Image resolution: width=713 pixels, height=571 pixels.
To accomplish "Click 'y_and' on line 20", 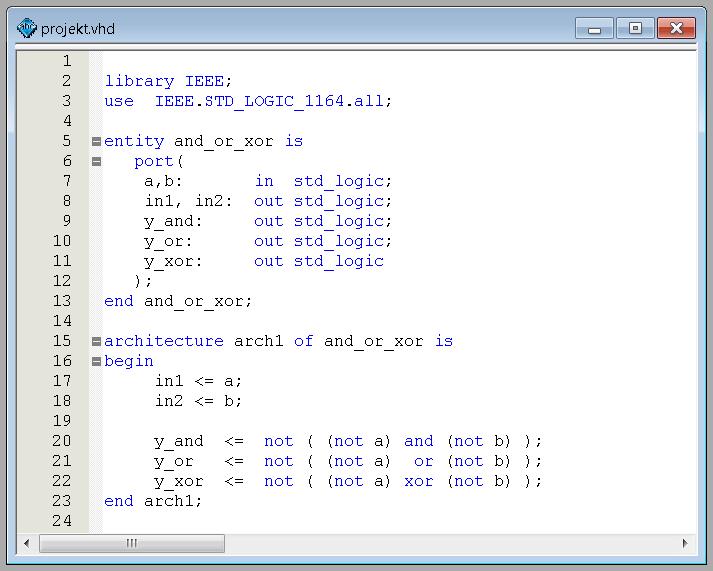I will click(x=179, y=441).
